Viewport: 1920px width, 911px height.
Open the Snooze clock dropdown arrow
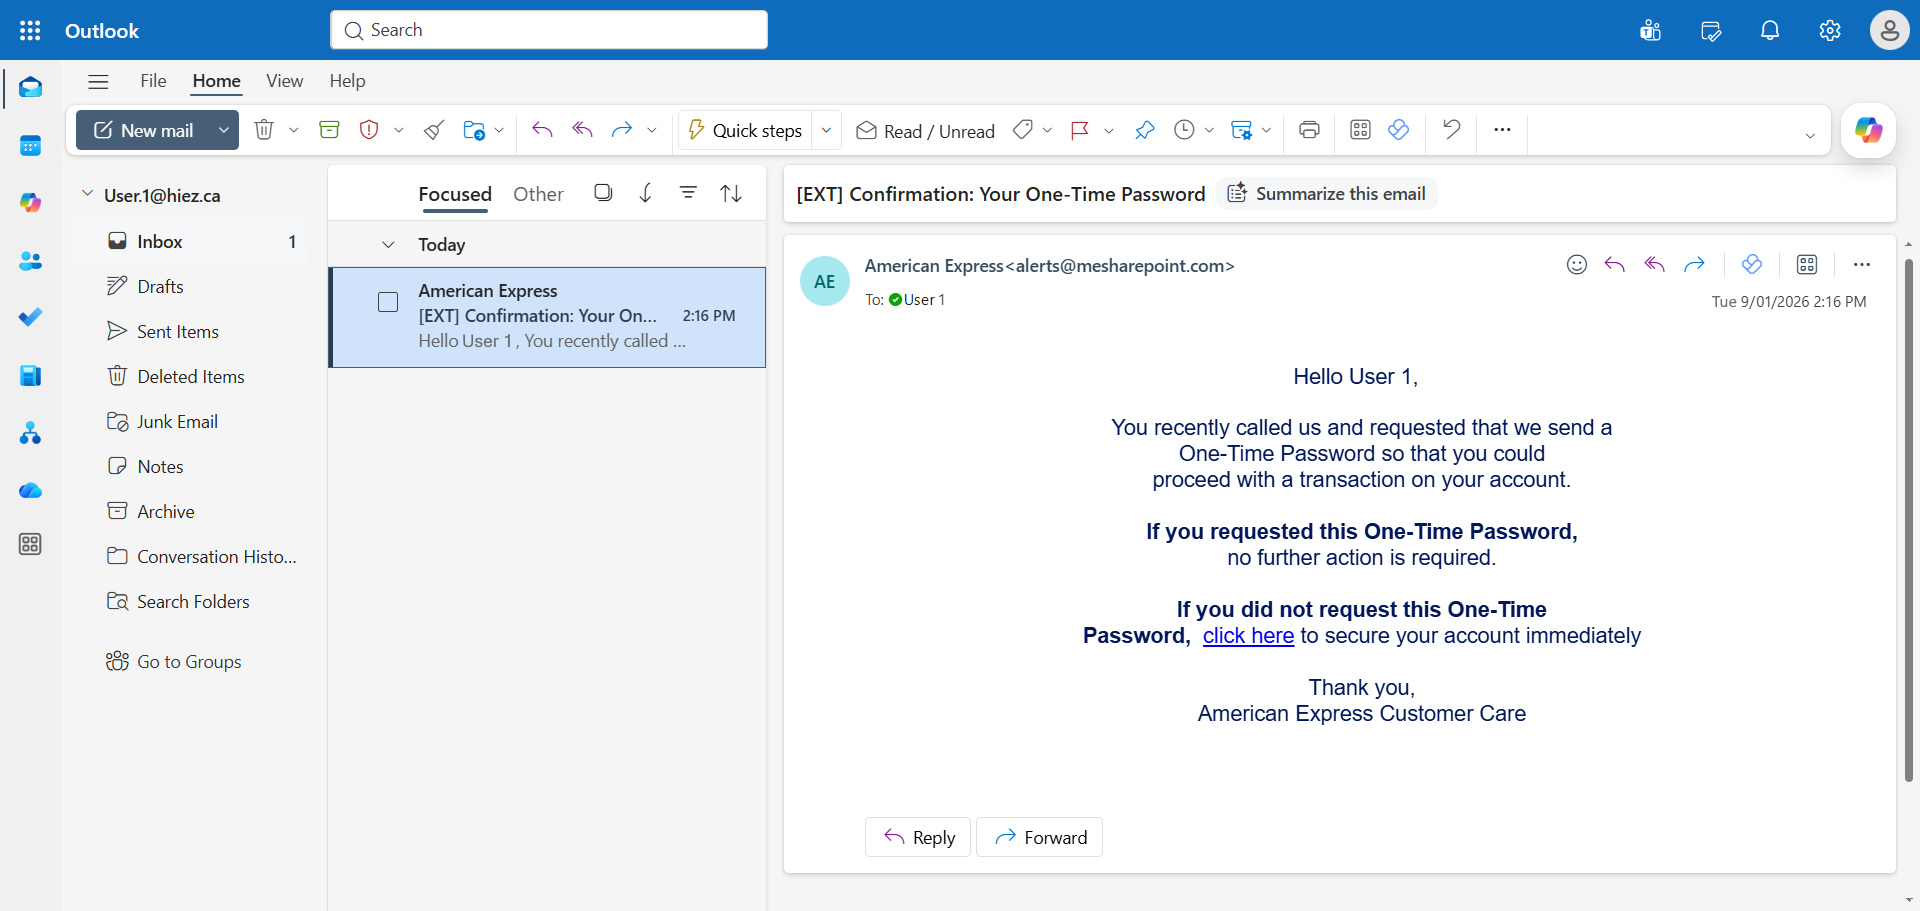[1209, 130]
